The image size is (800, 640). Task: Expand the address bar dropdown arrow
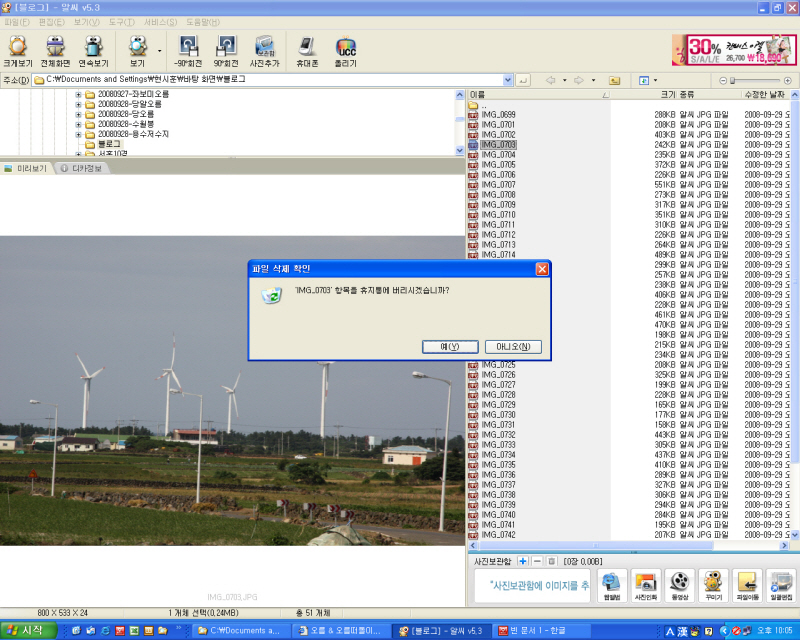(508, 80)
